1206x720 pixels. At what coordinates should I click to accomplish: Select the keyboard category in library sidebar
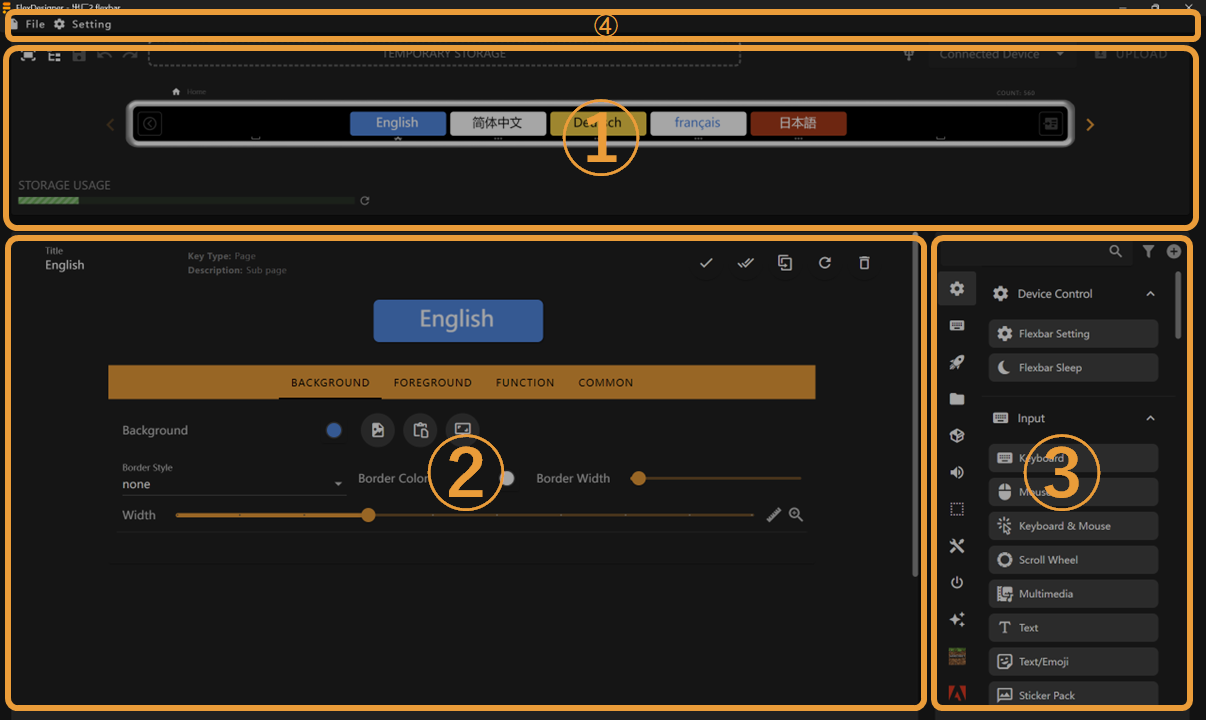click(x=957, y=326)
